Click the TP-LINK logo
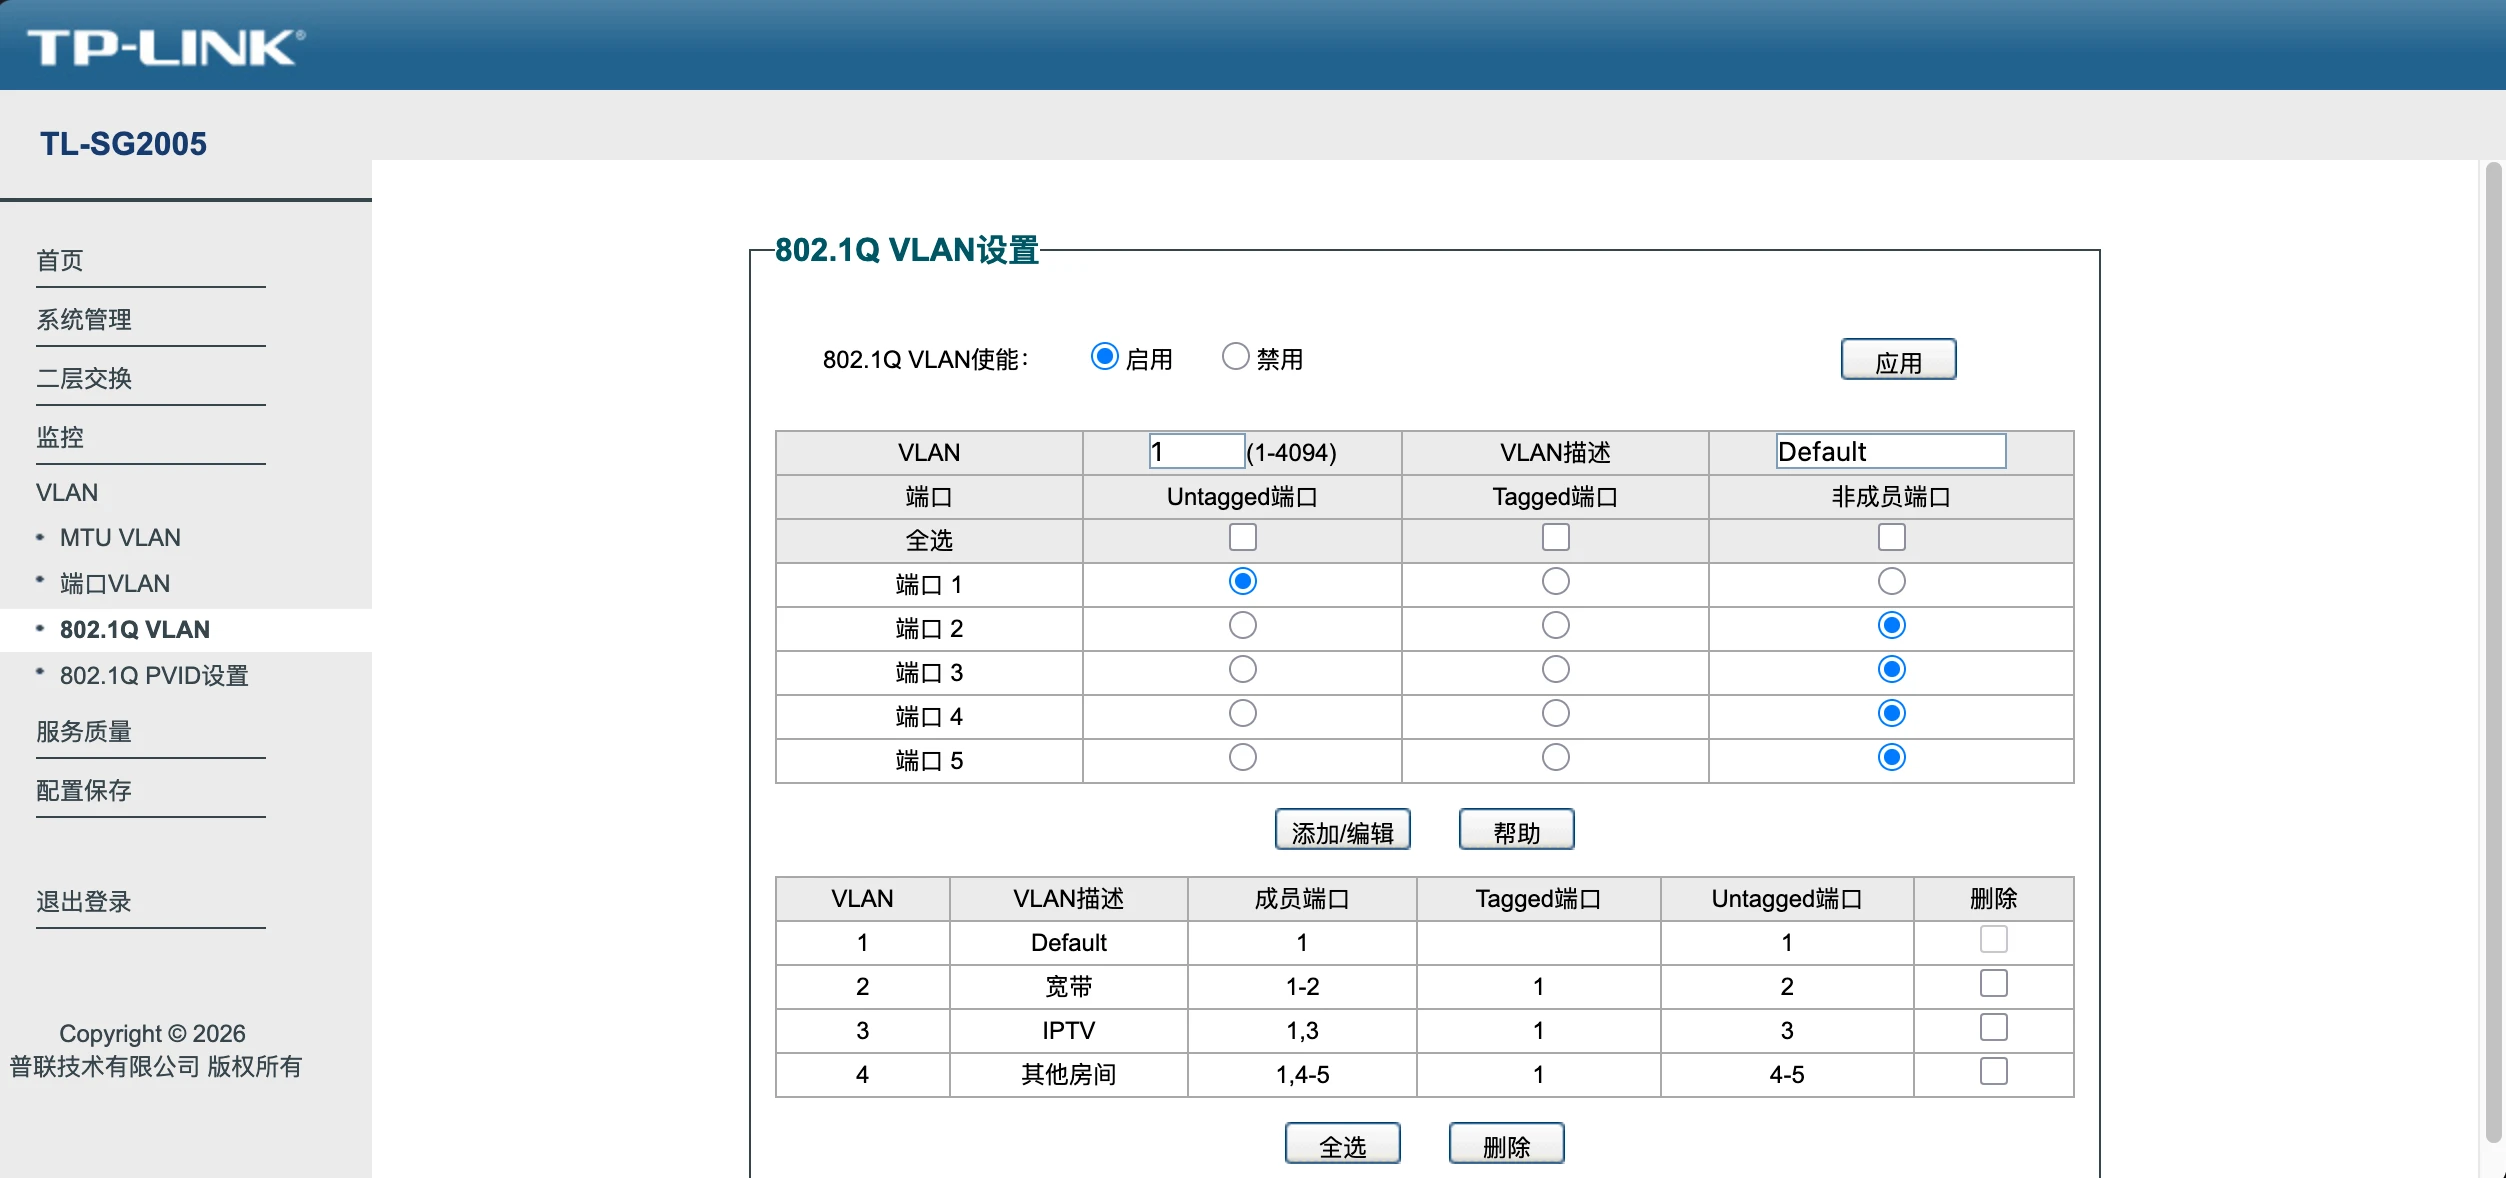 coord(166,47)
